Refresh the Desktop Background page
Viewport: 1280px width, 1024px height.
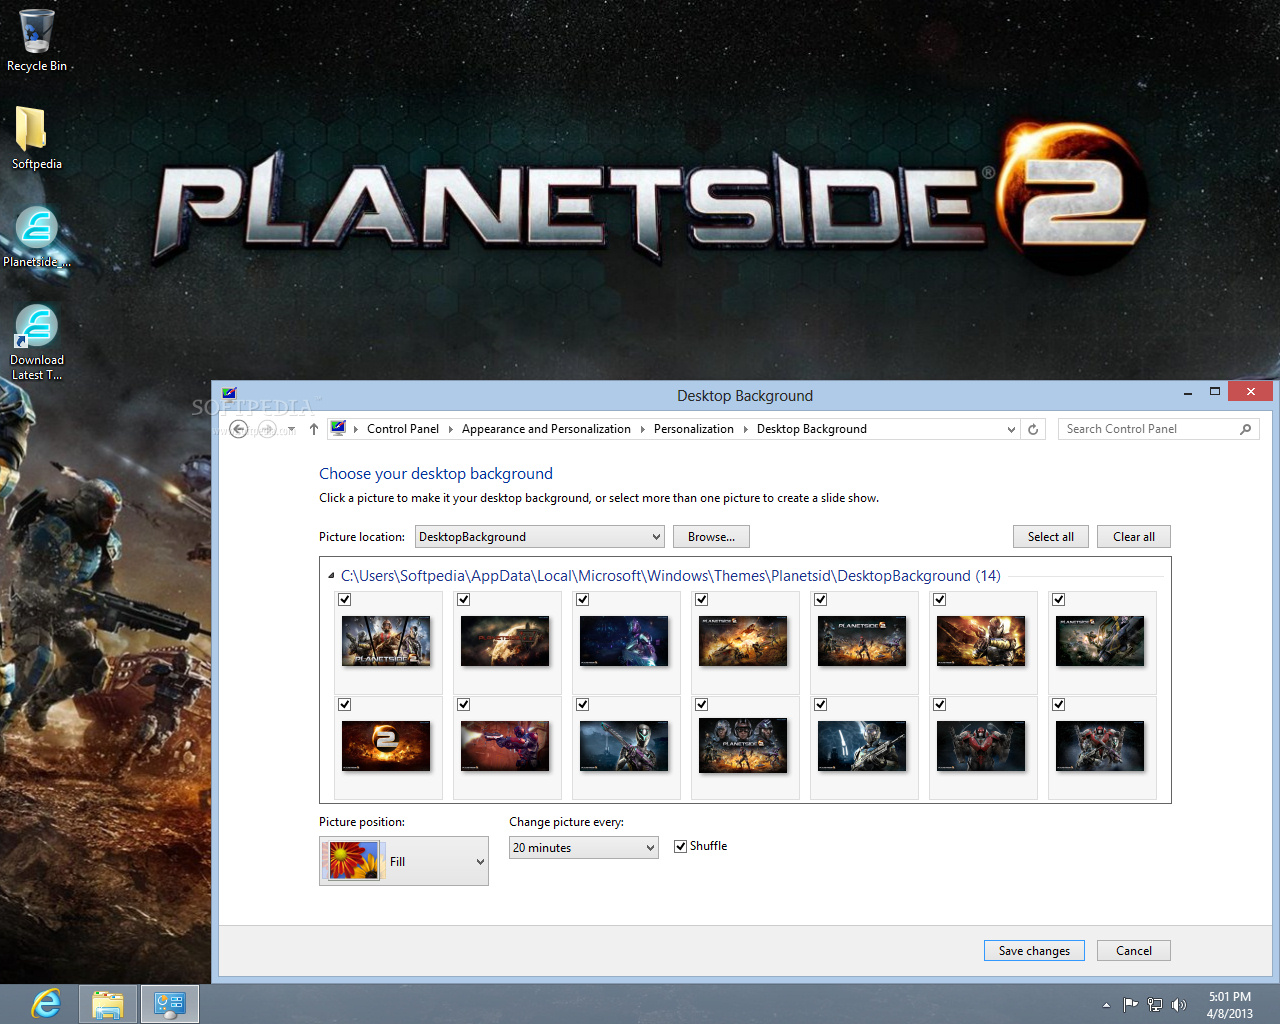1033,429
